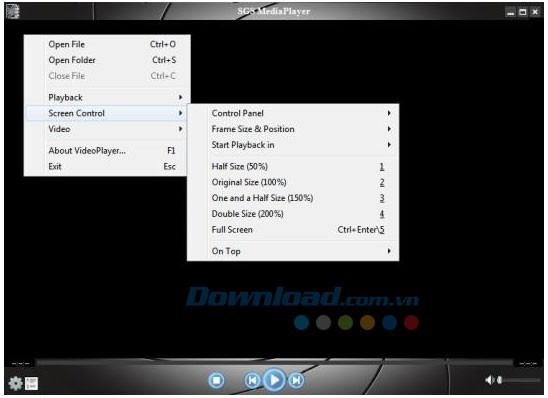Choose Open Folder from the menu
This screenshot has height=398, width=548.
pyautogui.click(x=107, y=60)
